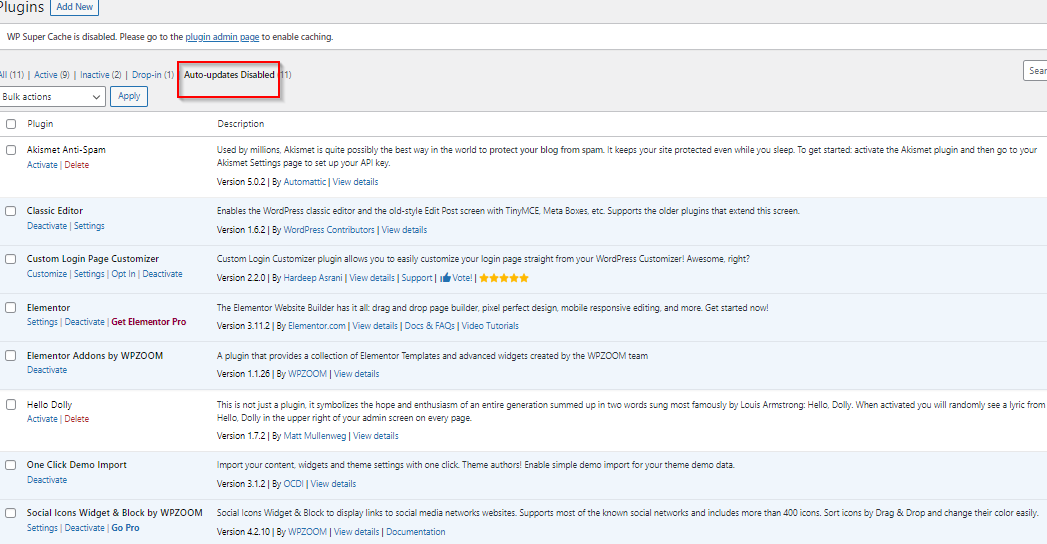Viewport: 1047px width, 544px height.
Task: Click the Apply bulk action button
Action: pyautogui.click(x=129, y=96)
